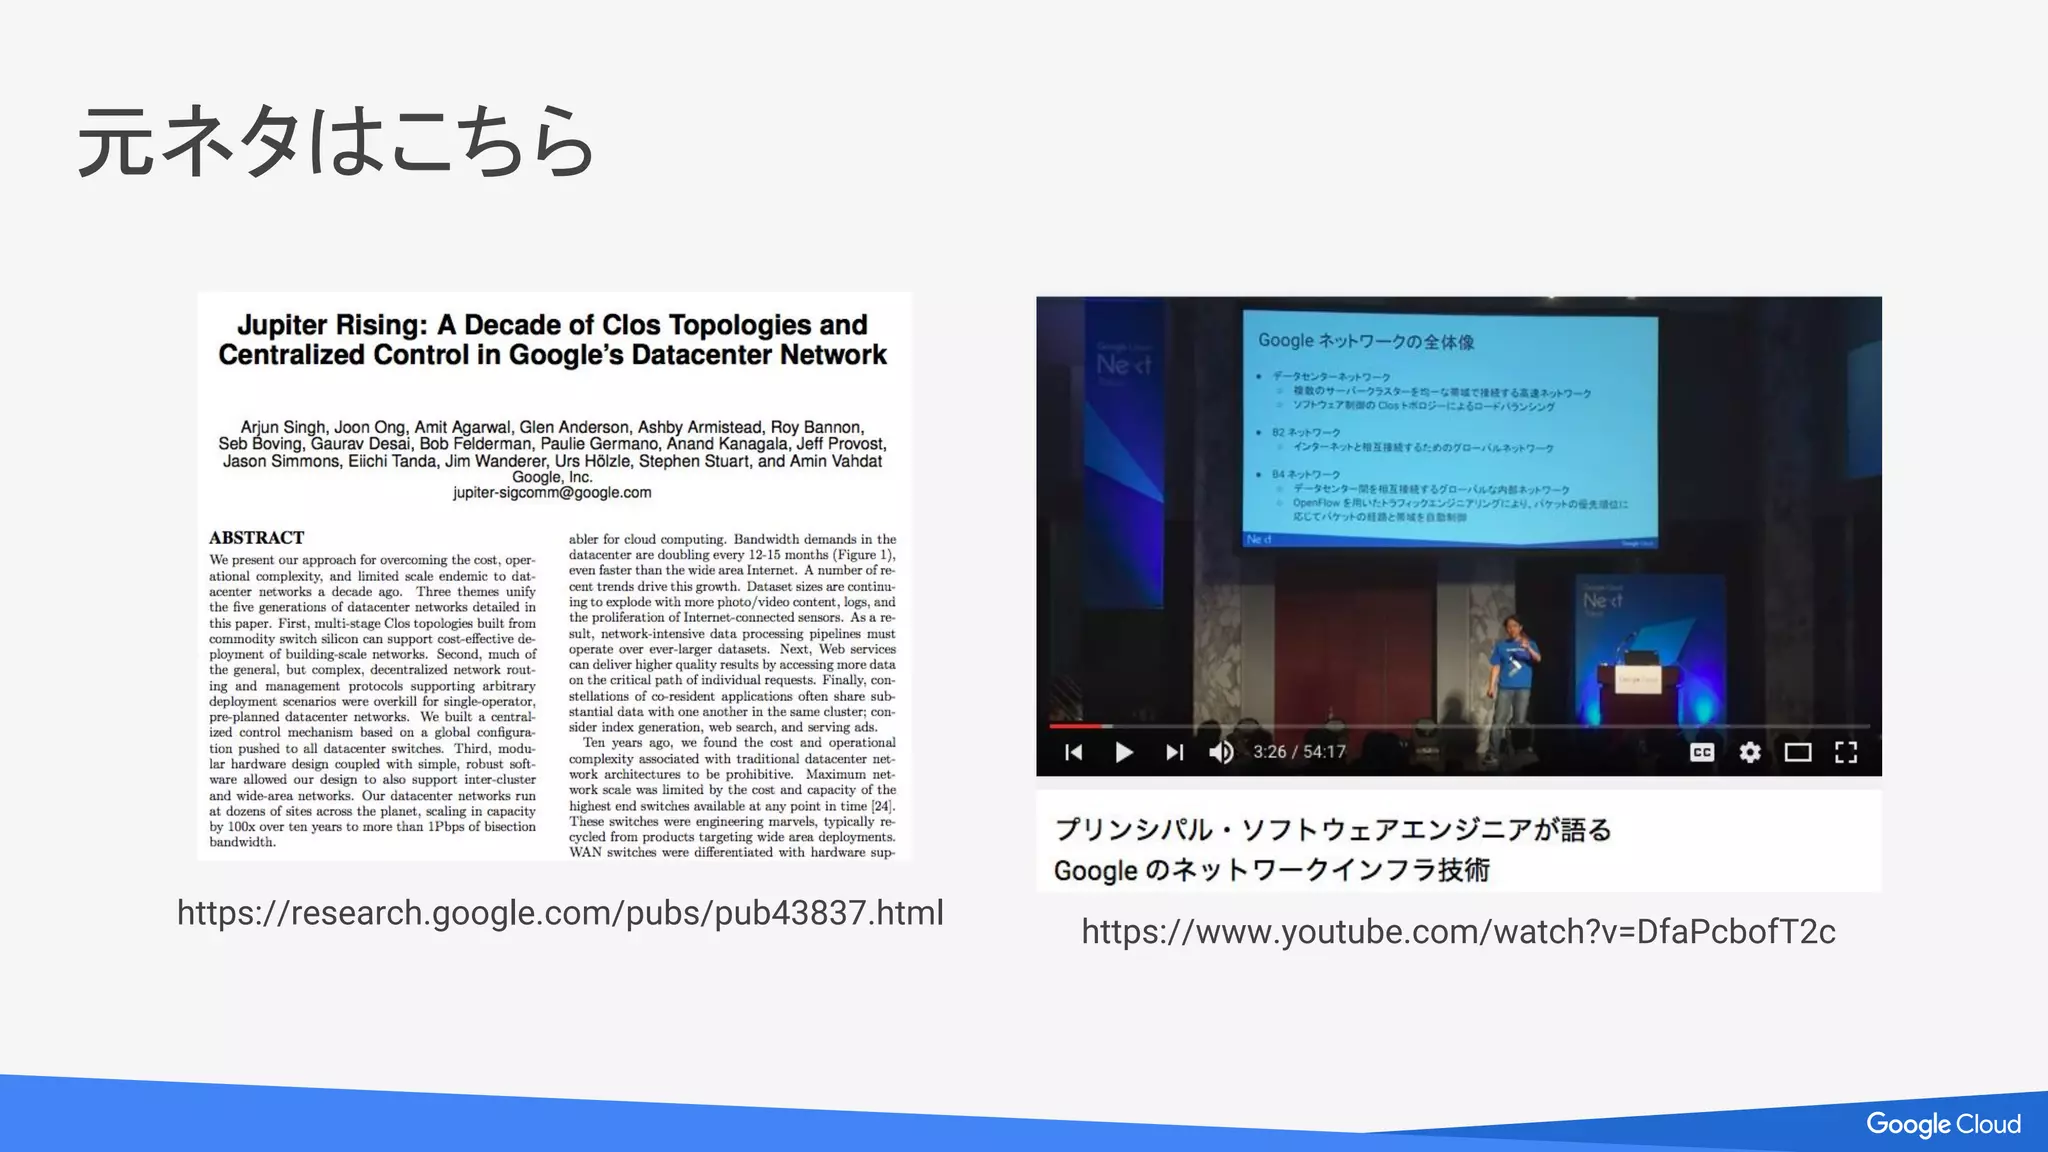Viewport: 2048px width, 1152px height.
Task: Click the video title text below the player
Action: pos(1332,849)
